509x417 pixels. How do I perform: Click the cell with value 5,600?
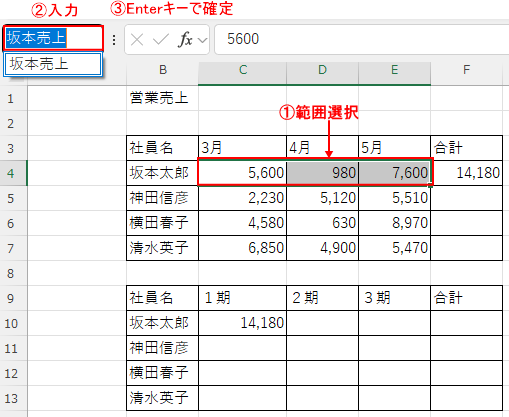[x=243, y=173]
